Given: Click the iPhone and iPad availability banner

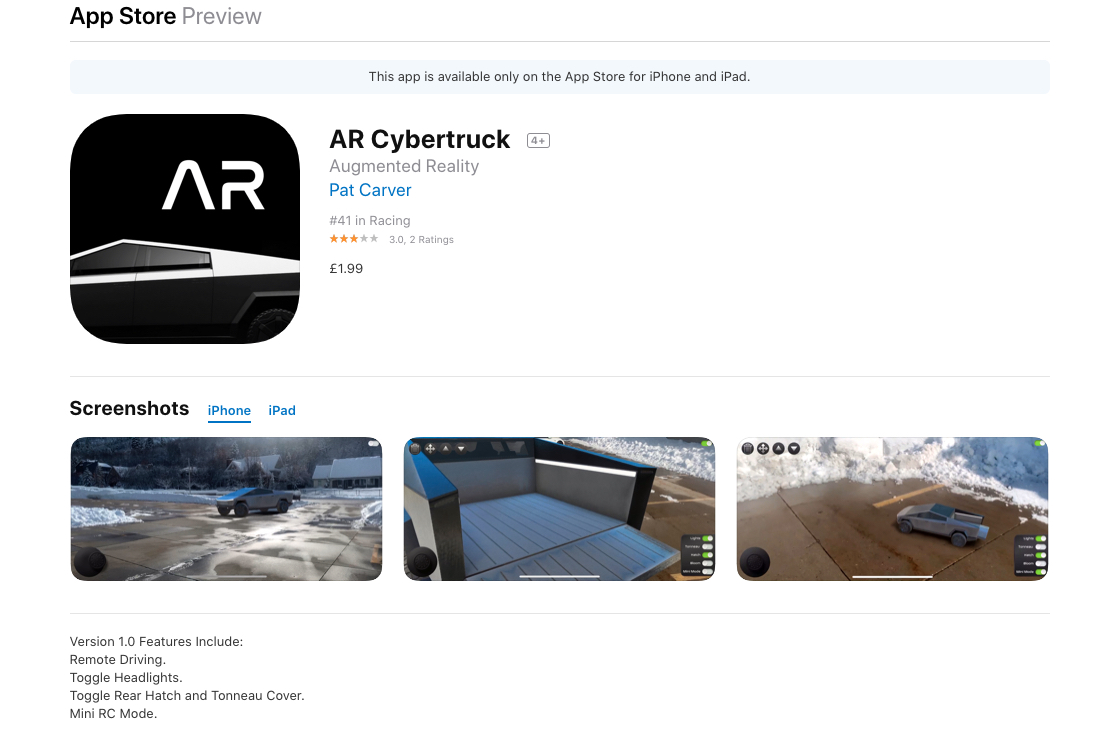Looking at the screenshot, I should tap(560, 76).
